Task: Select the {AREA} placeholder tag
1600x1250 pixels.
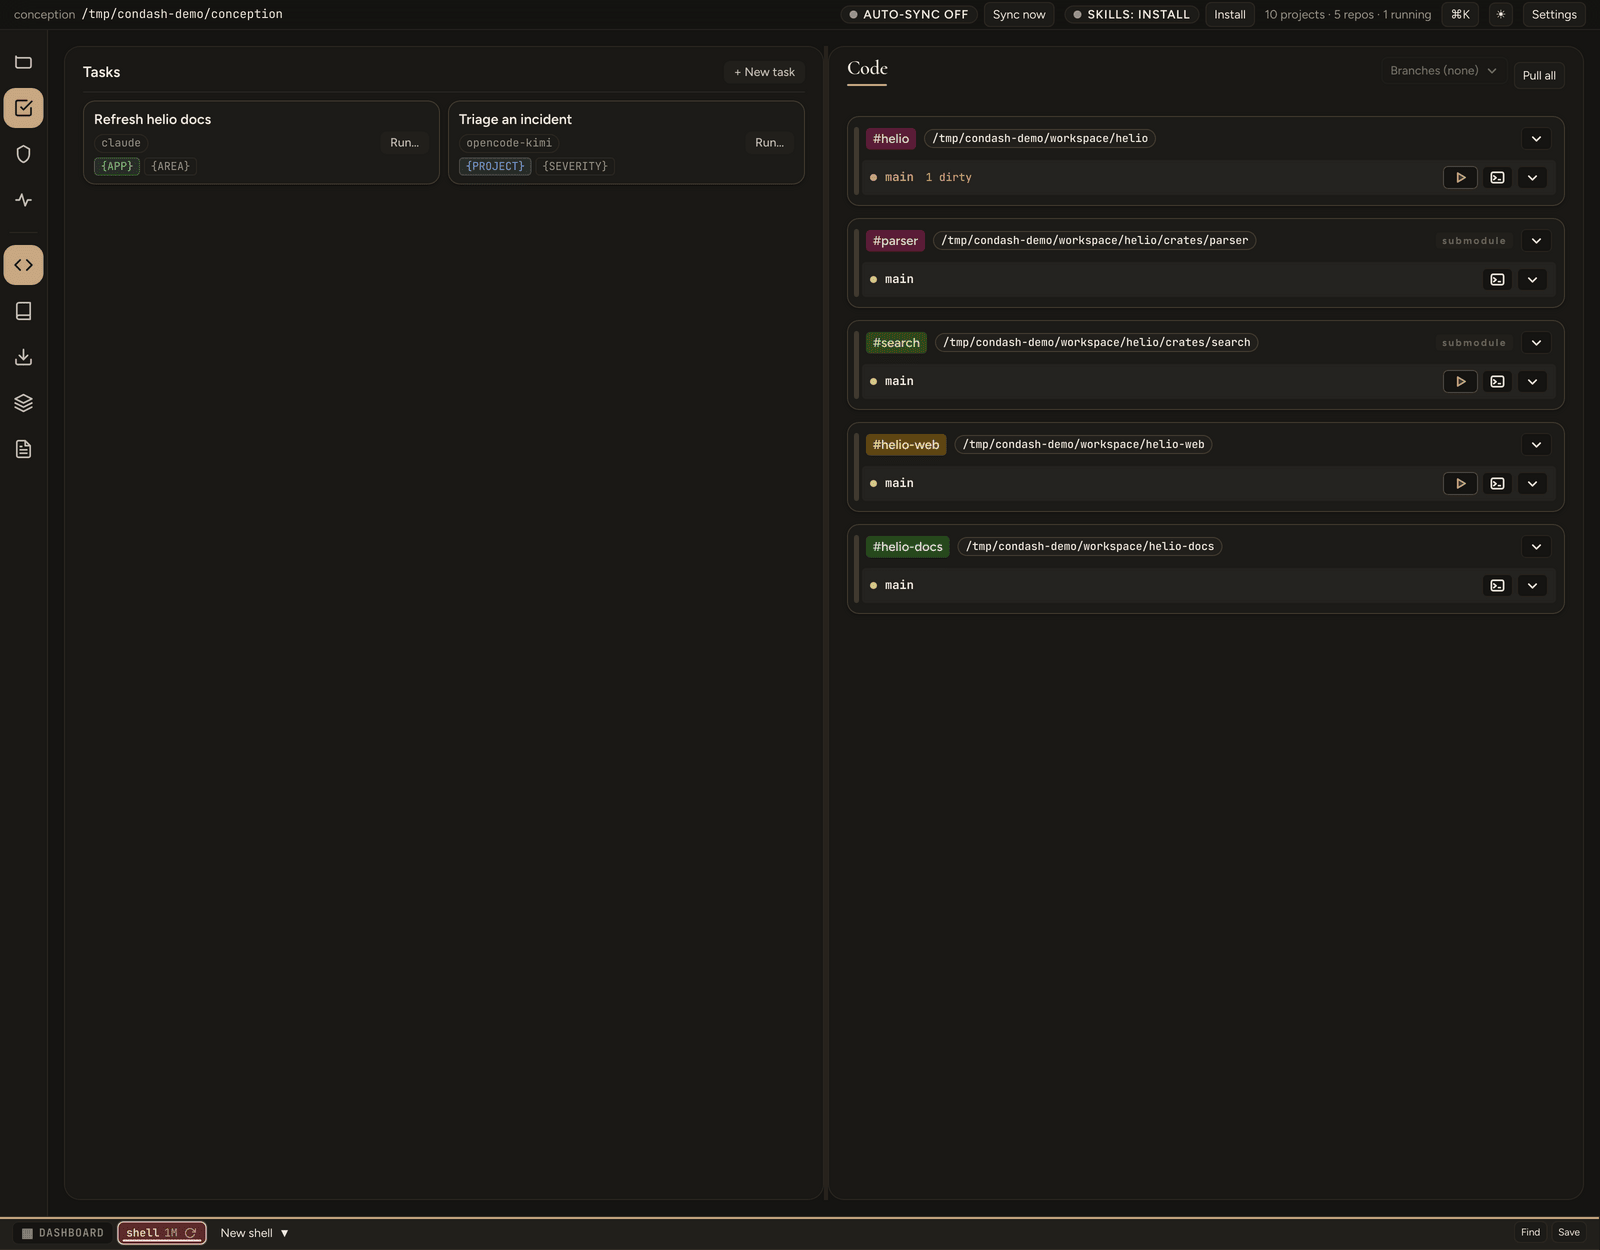Action: (x=170, y=166)
